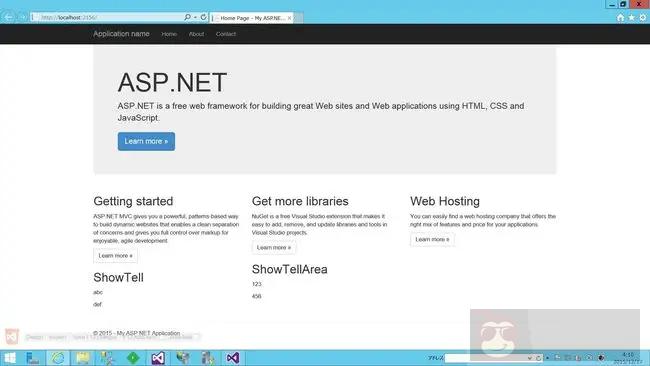Click the blue Learn more button
The width and height of the screenshot is (650, 366).
(x=146, y=141)
